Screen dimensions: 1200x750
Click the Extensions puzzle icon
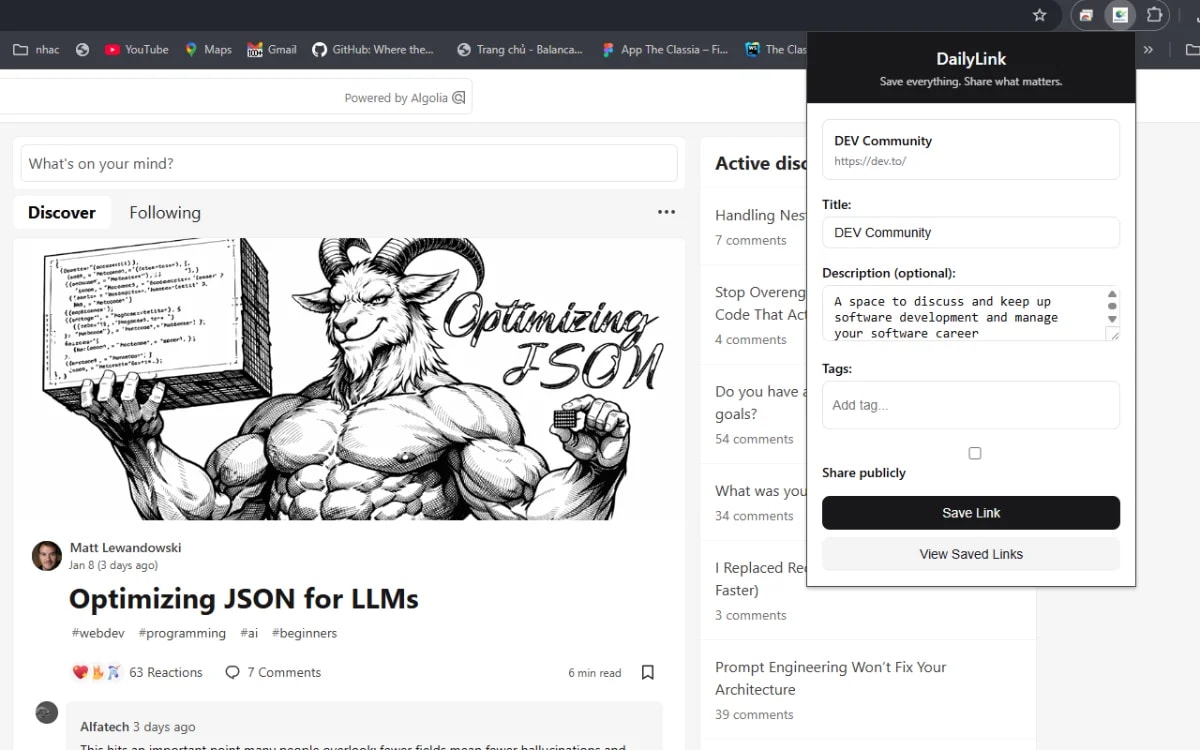pos(1155,15)
